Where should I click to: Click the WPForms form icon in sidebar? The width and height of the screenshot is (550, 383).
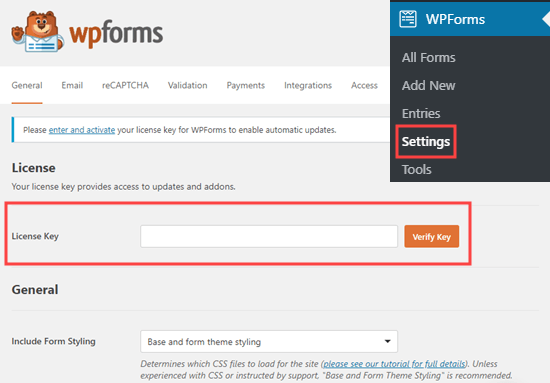[408, 19]
